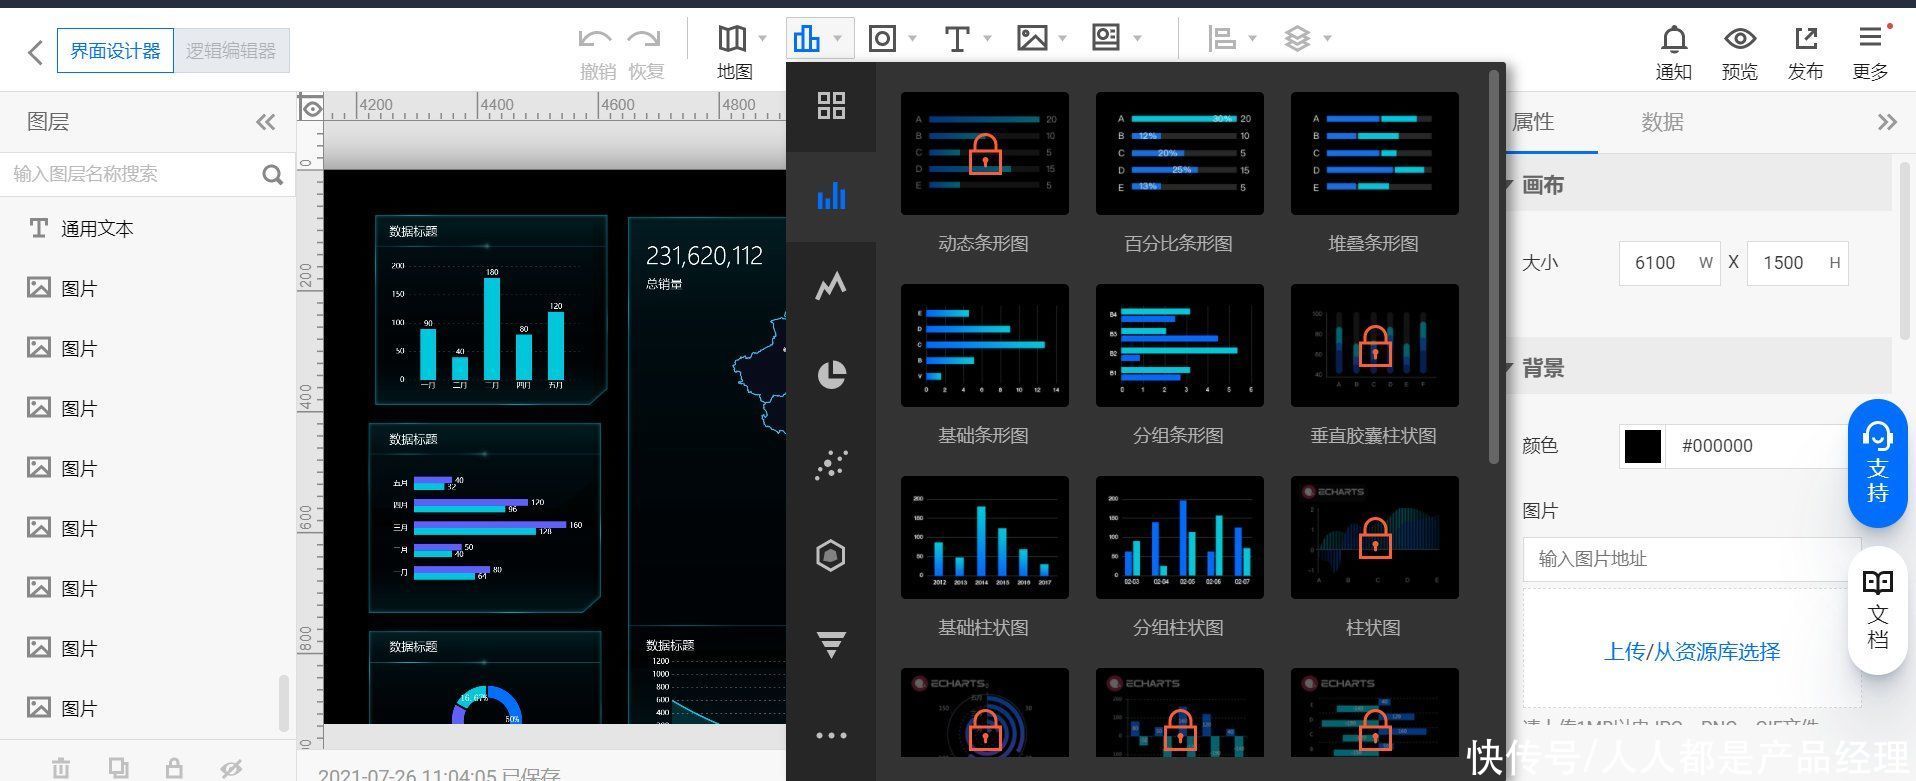This screenshot has width=1916, height=781.
Task: Toggle layer visibility hide icon
Action: pos(231,768)
